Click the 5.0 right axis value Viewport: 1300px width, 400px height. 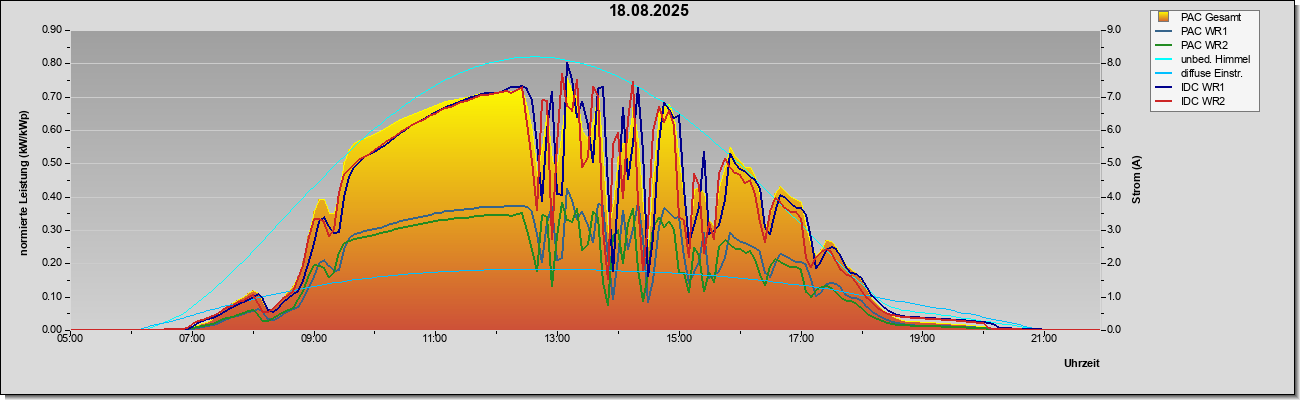(x=1111, y=163)
